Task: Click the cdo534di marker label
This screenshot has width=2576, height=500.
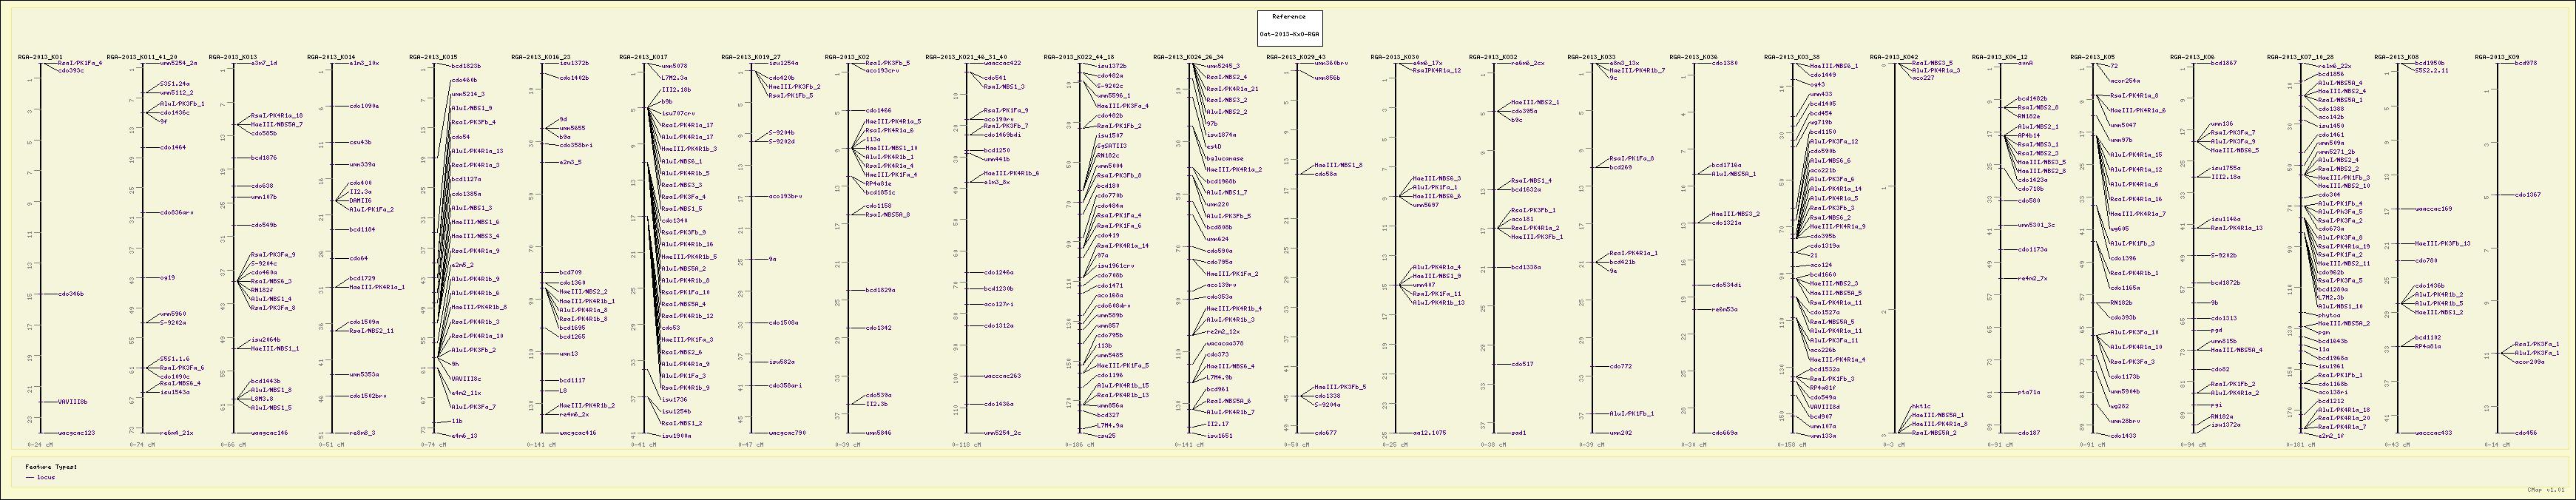Action: pyautogui.click(x=1727, y=285)
